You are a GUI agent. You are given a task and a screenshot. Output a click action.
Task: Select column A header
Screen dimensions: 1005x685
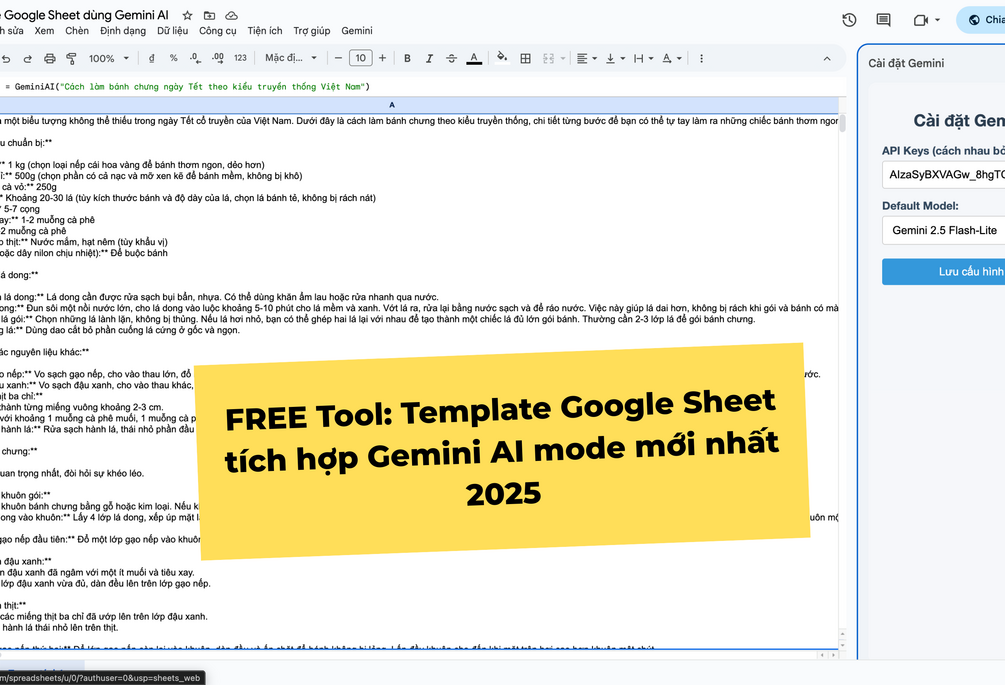tap(392, 104)
